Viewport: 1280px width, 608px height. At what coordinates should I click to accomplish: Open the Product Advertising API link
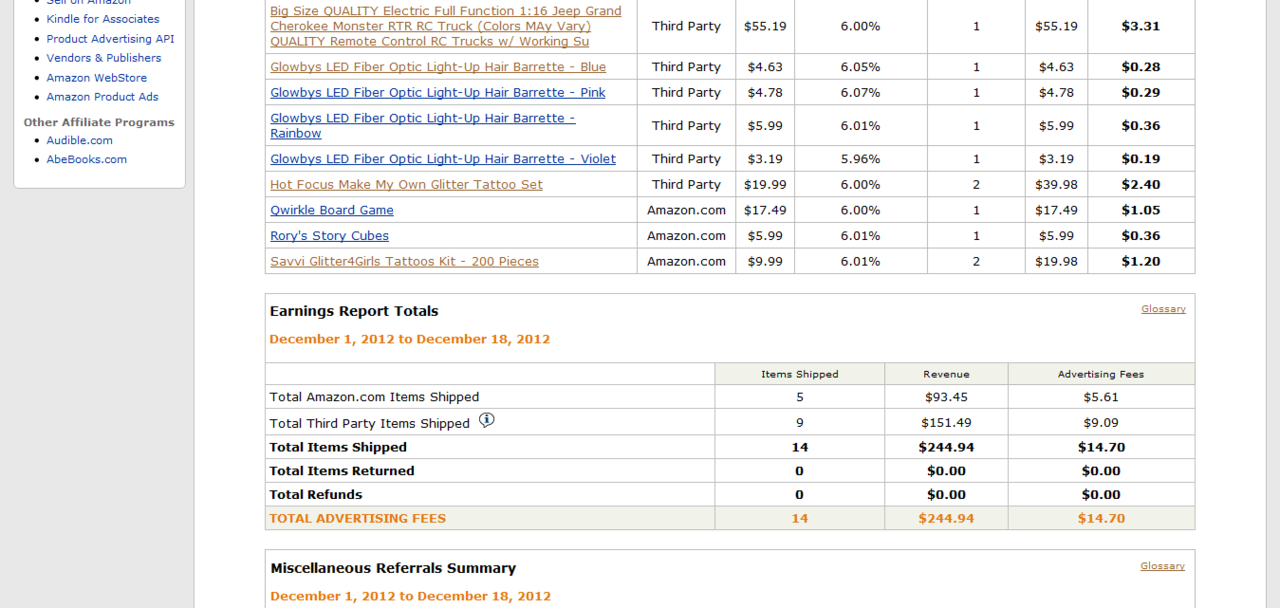pos(110,39)
